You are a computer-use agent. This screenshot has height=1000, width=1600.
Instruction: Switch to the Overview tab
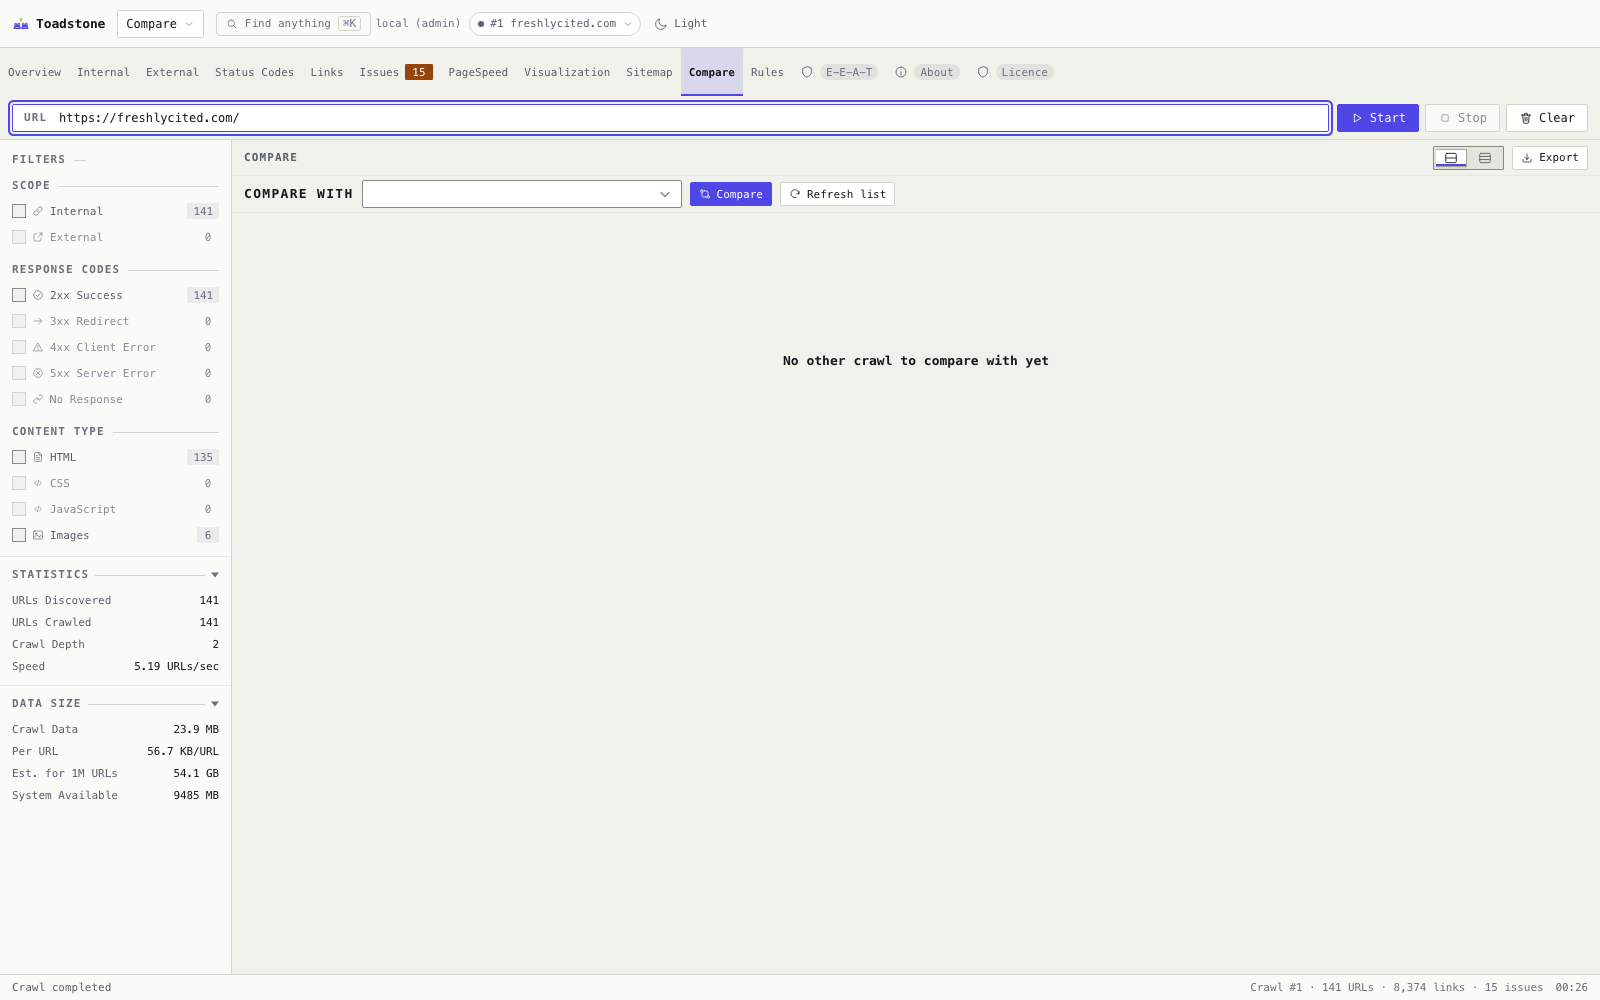click(x=34, y=72)
